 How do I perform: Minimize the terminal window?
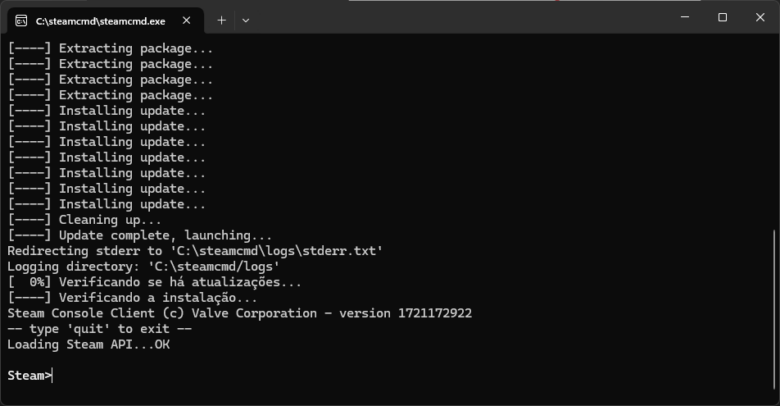click(x=685, y=17)
